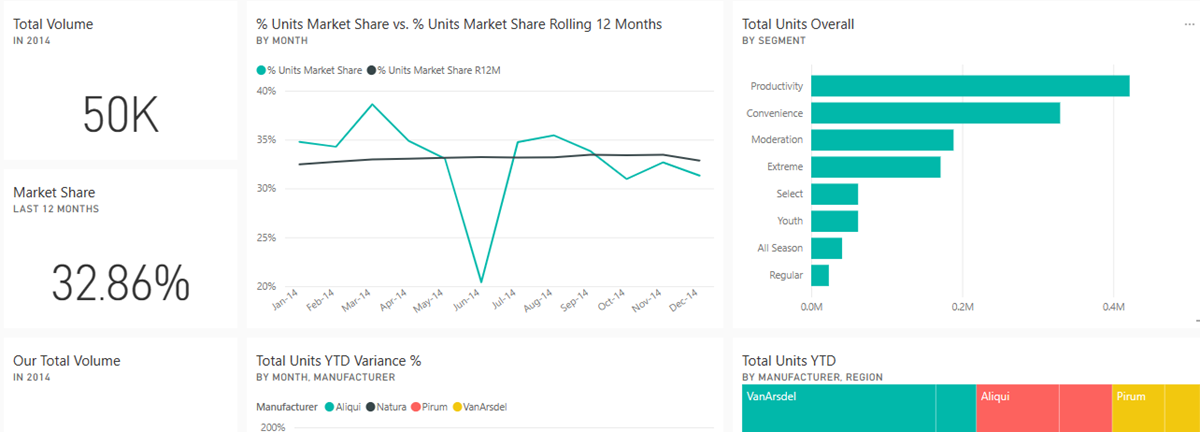Click the Convenience segment label

pos(776,113)
